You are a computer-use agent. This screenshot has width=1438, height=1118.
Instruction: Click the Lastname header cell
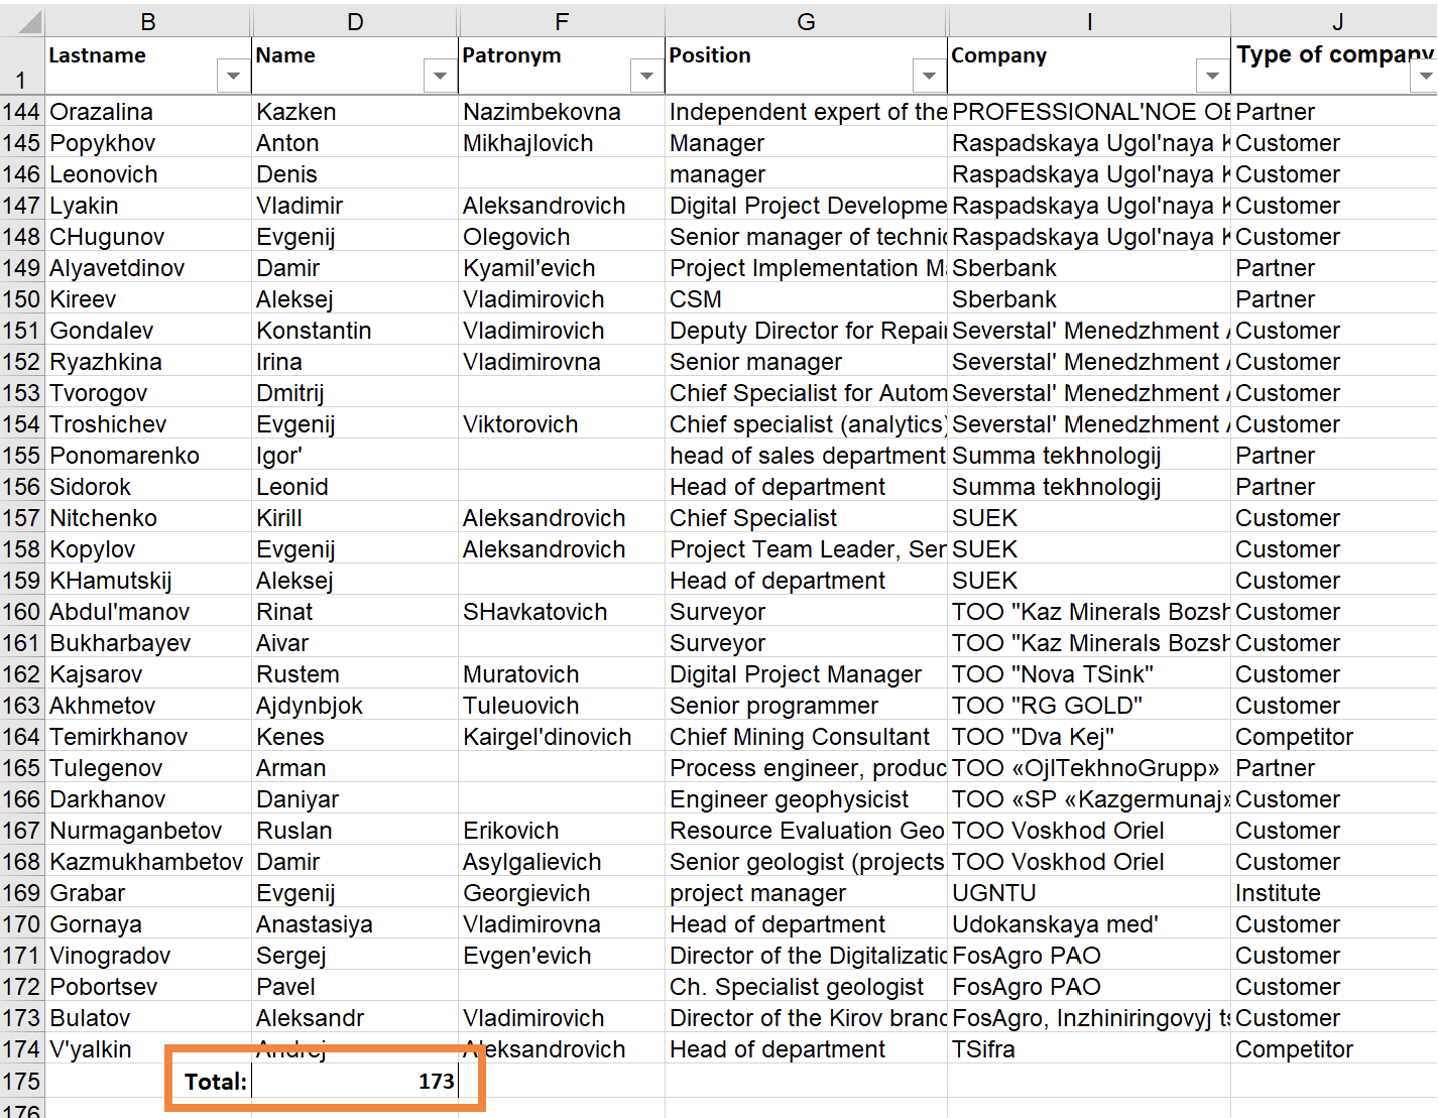(148, 66)
